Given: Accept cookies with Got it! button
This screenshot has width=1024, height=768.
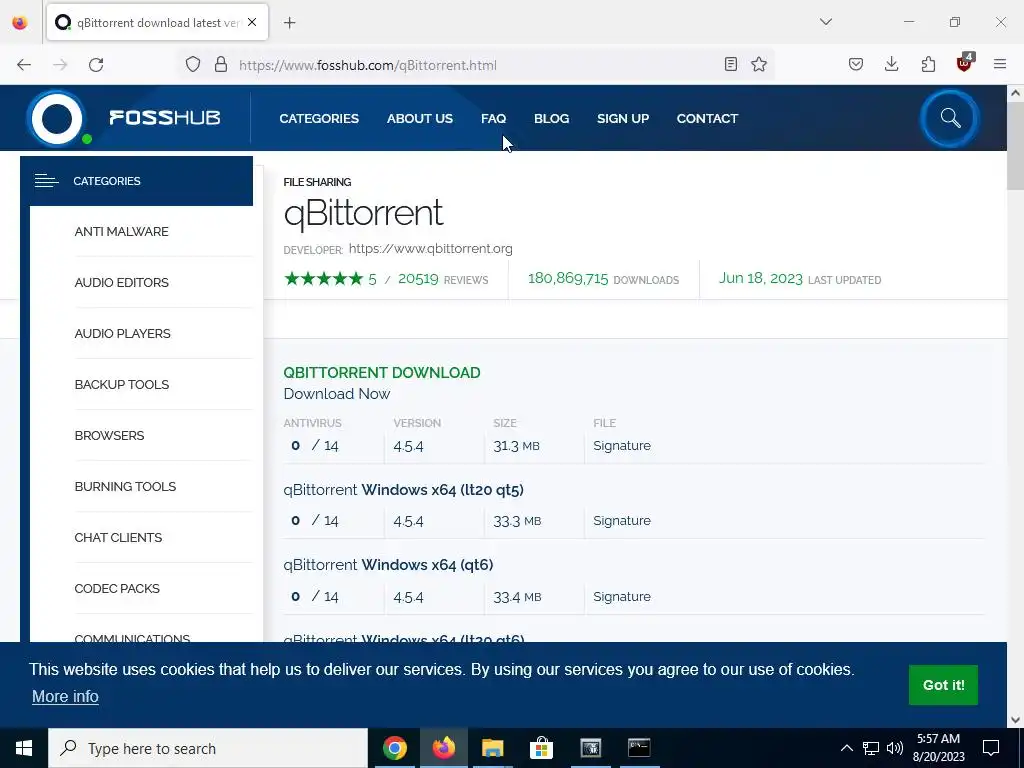Looking at the screenshot, I should [943, 685].
